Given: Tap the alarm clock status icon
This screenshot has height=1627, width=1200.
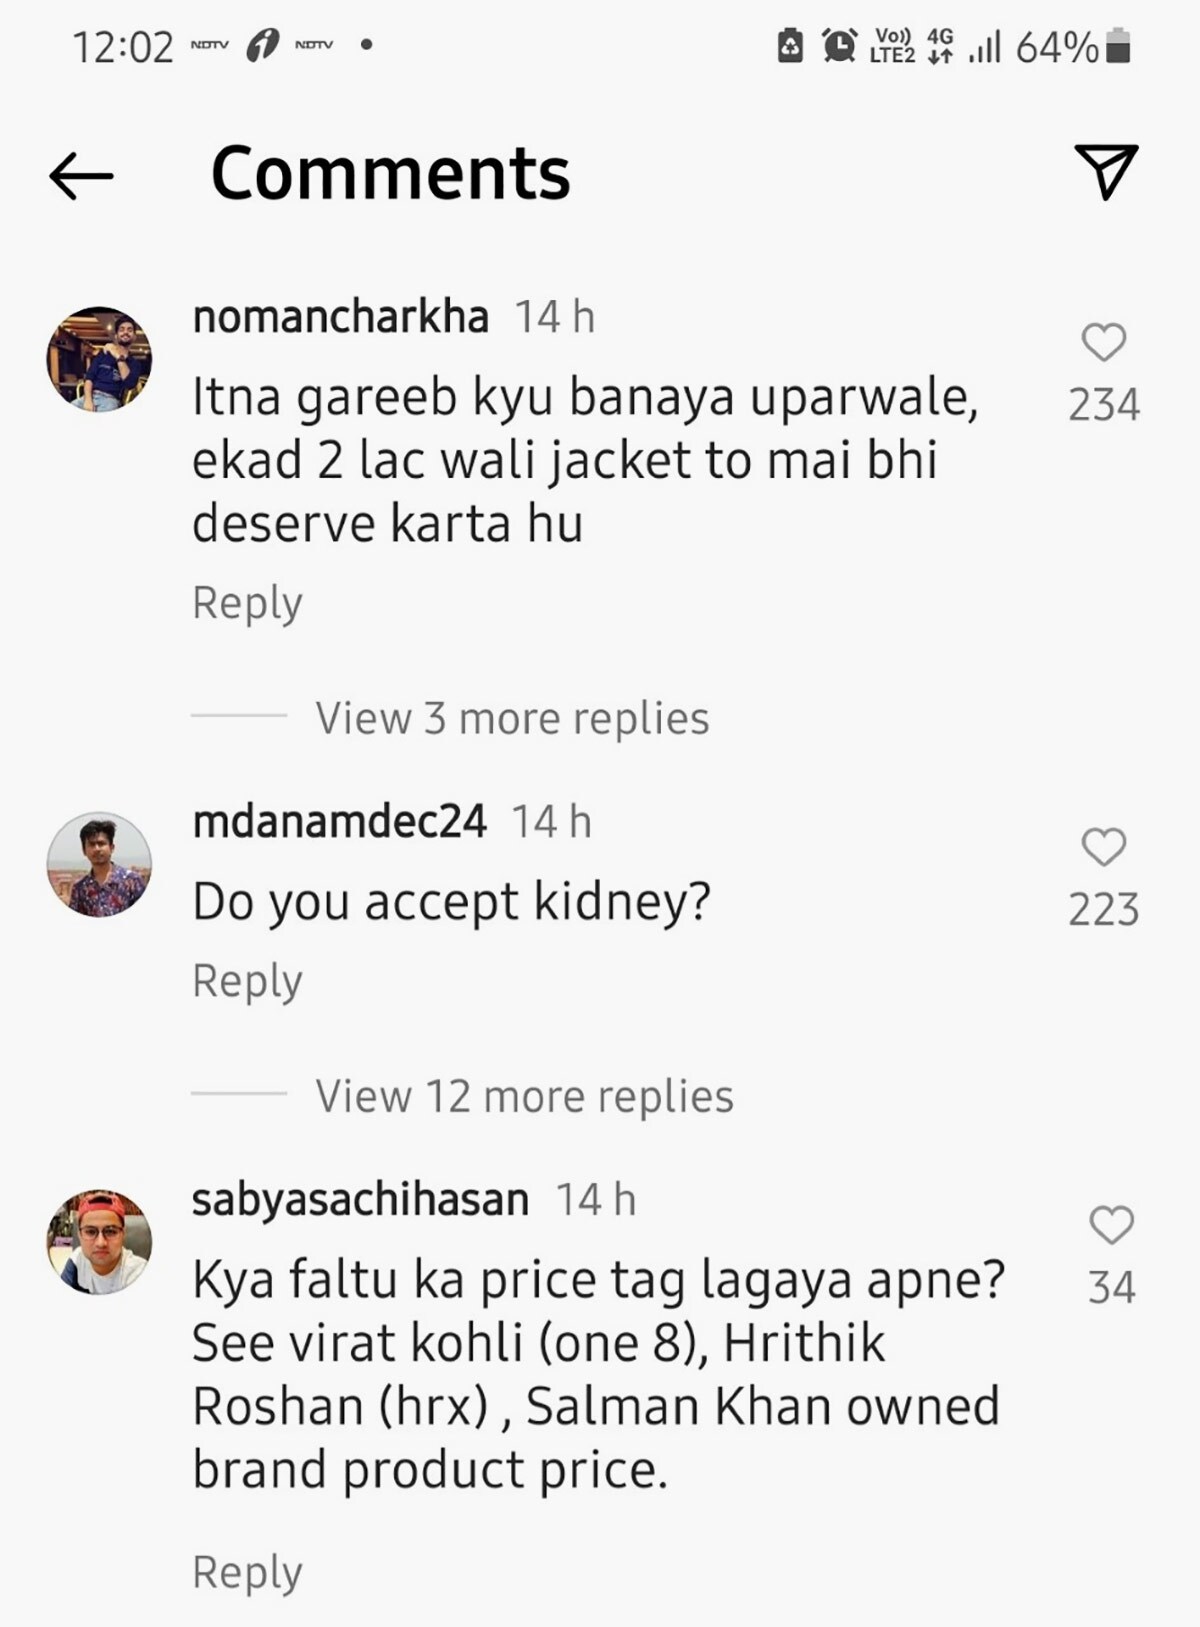Looking at the screenshot, I should coord(839,45).
